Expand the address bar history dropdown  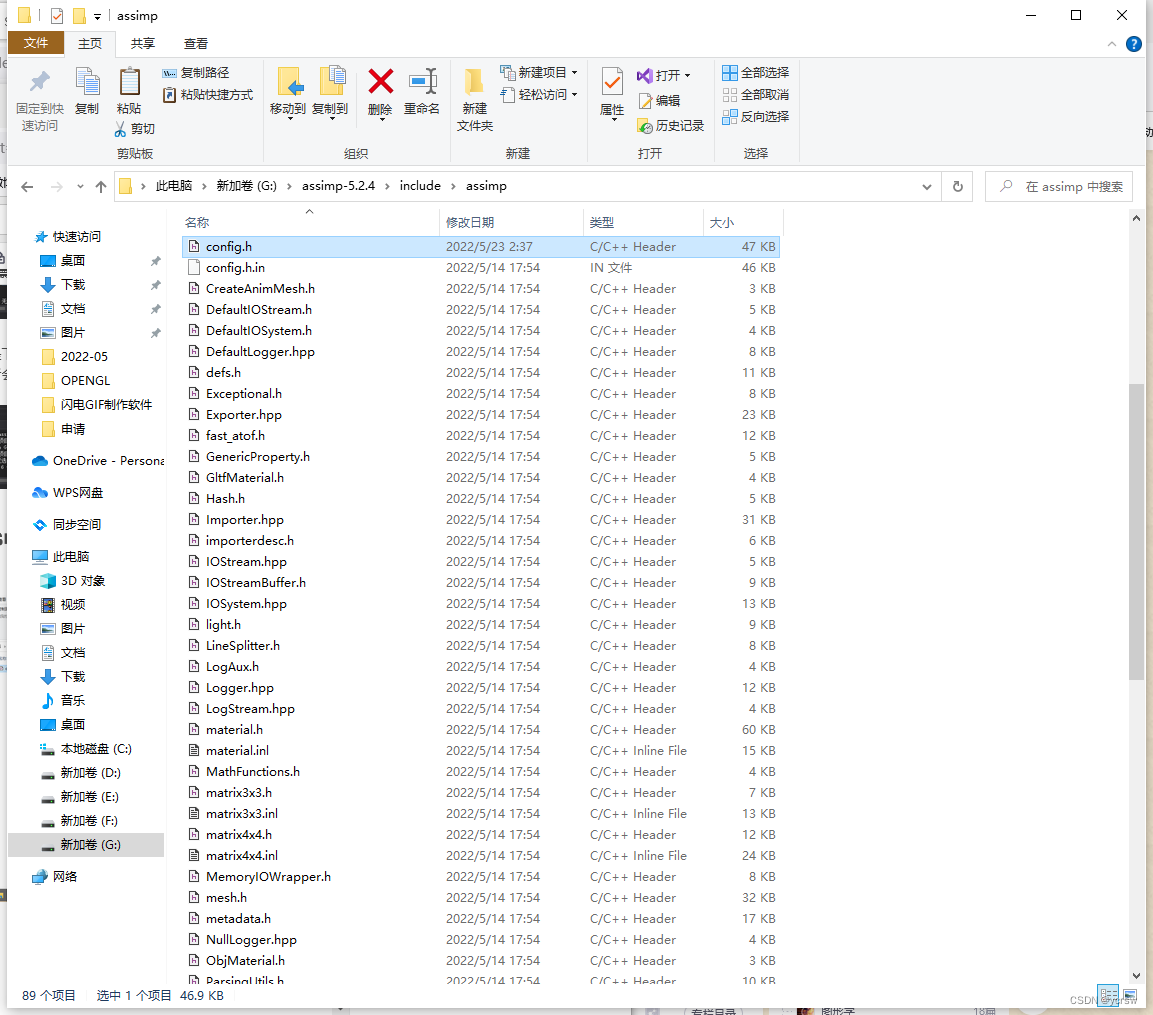pyautogui.click(x=927, y=187)
